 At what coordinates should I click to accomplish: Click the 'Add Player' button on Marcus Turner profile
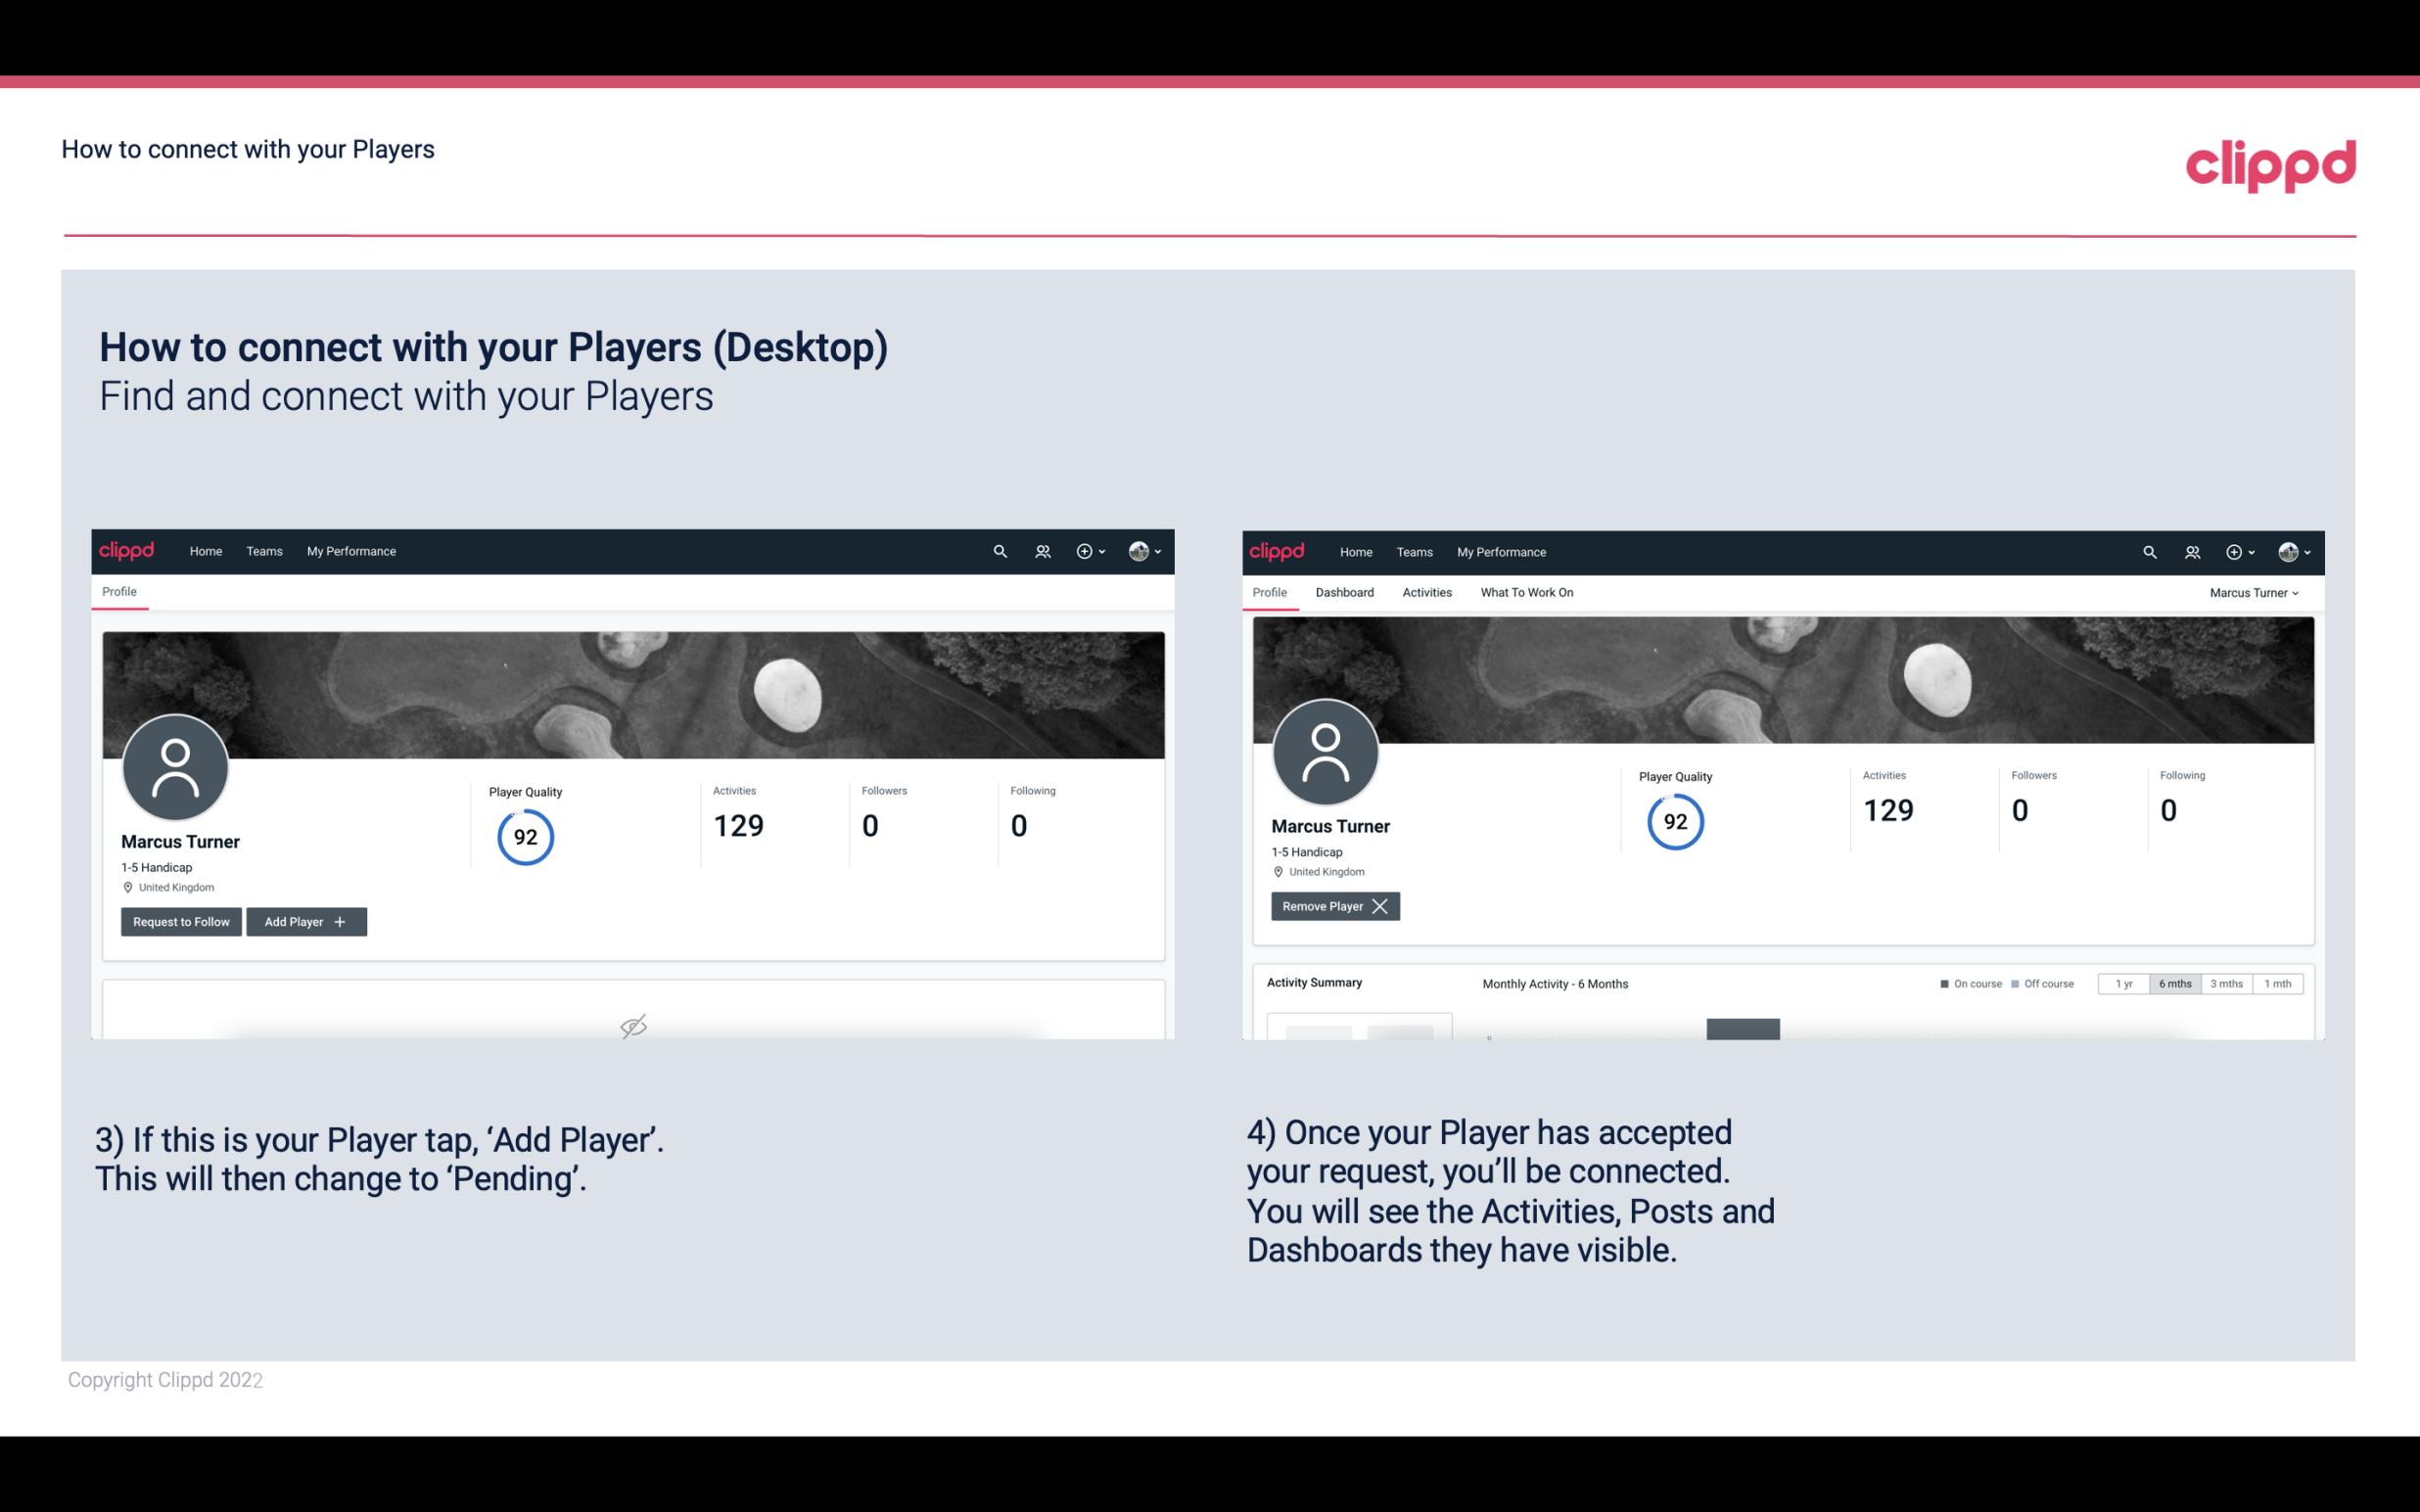(x=306, y=920)
